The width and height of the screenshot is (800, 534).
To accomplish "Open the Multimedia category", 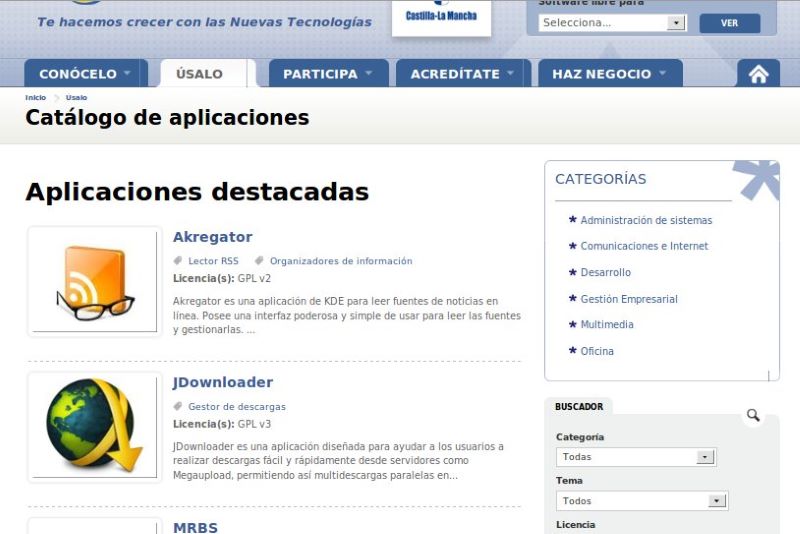I will 607,324.
